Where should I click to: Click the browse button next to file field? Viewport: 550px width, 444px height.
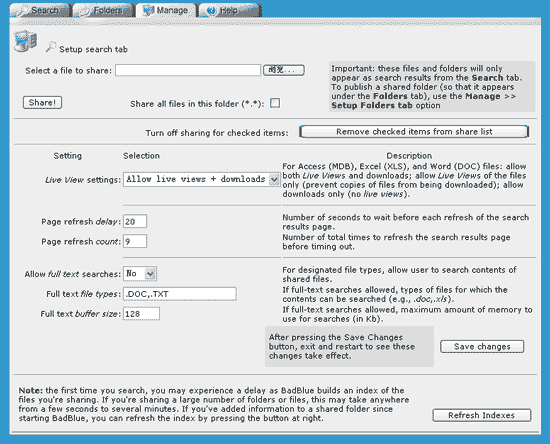[284, 70]
